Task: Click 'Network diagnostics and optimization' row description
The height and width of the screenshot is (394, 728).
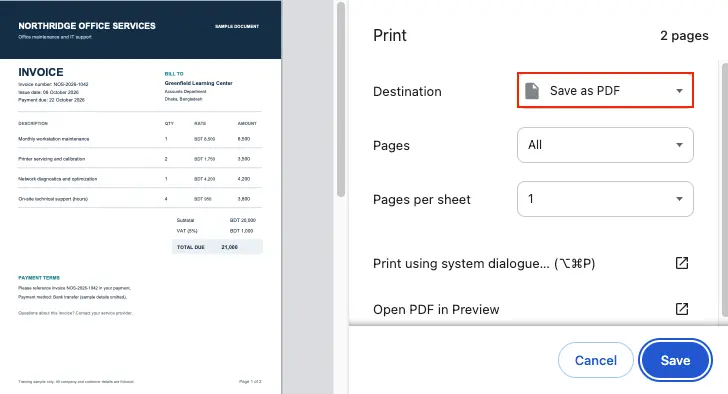Action: tap(58, 179)
